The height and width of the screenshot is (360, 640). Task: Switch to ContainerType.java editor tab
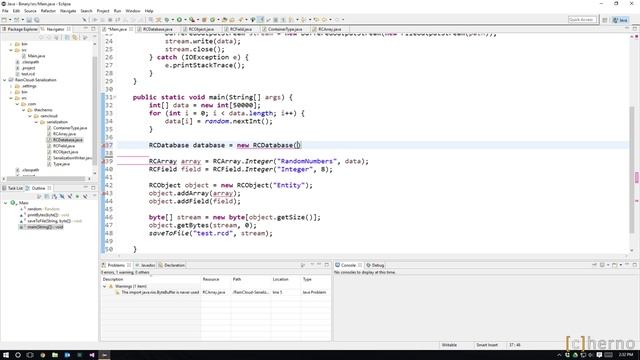coord(284,29)
